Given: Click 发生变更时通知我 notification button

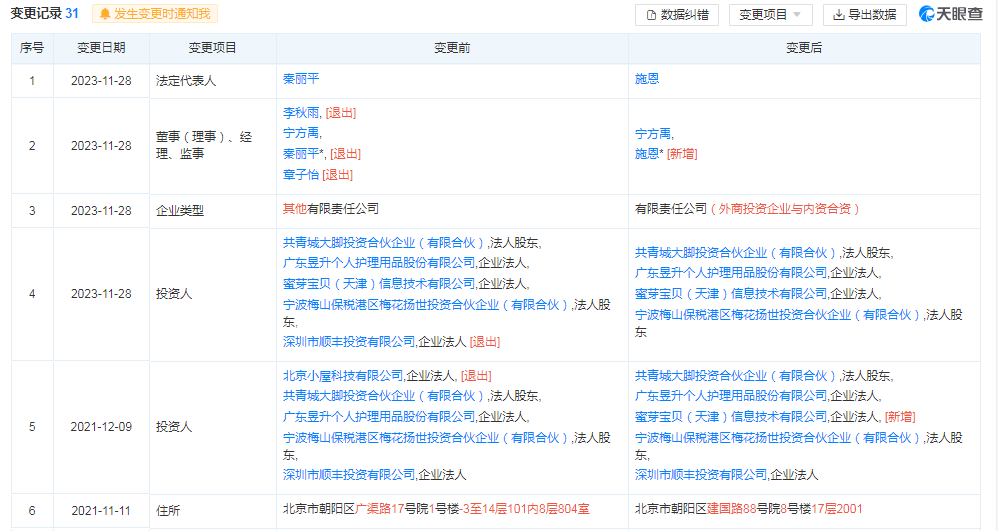Looking at the screenshot, I should pyautogui.click(x=155, y=14).
